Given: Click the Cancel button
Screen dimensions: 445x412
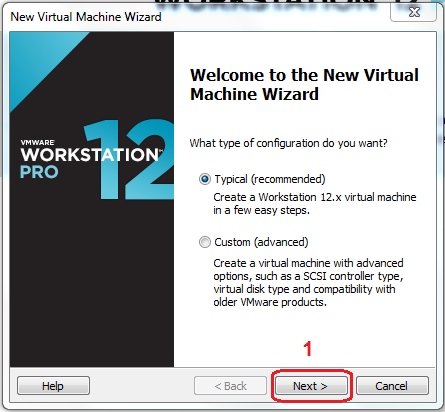Looking at the screenshot, I should (392, 386).
